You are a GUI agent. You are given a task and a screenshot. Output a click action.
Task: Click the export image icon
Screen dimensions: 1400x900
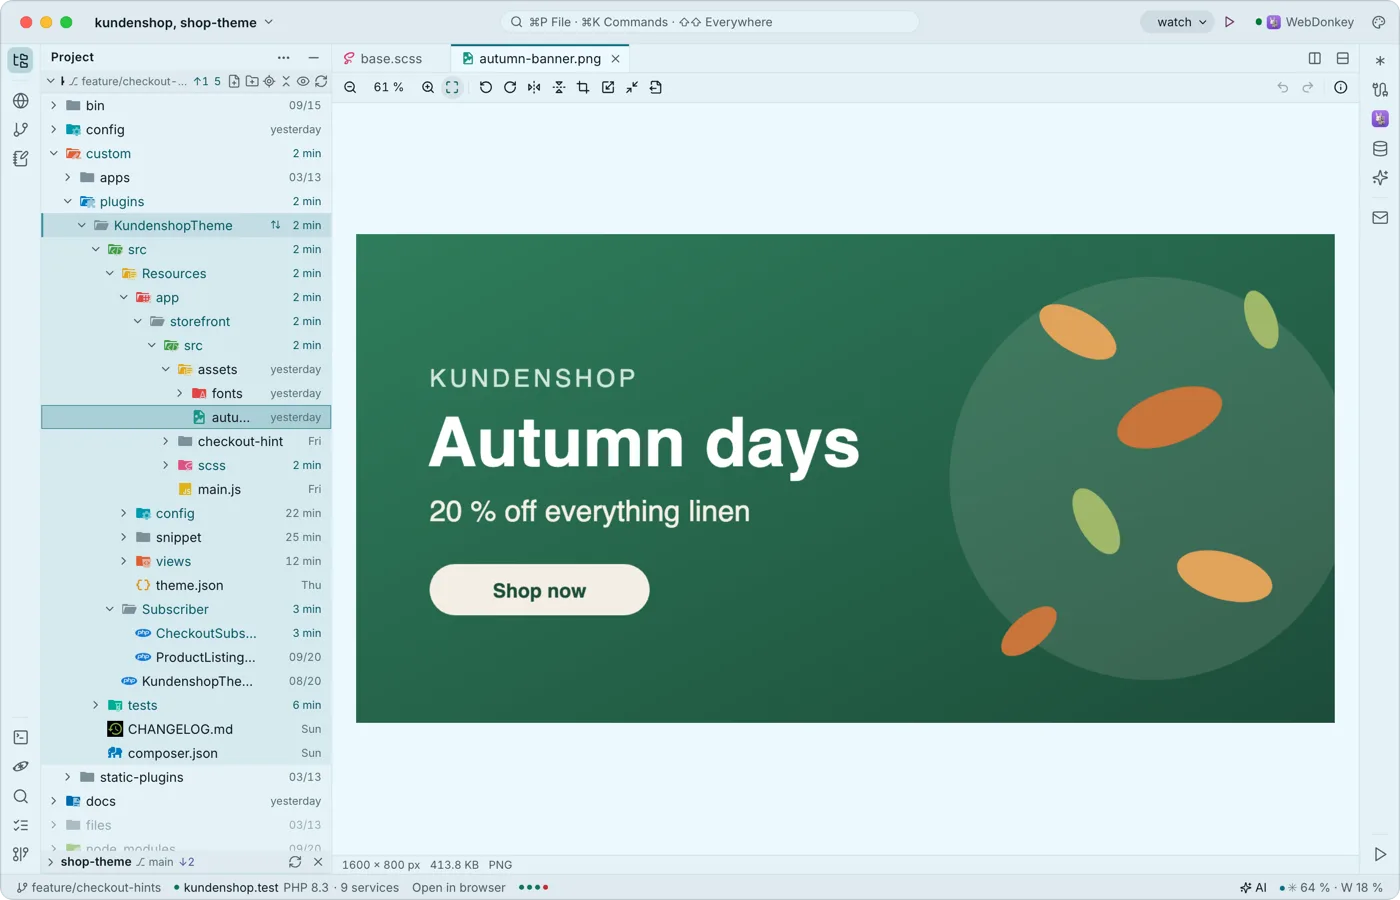[656, 88]
